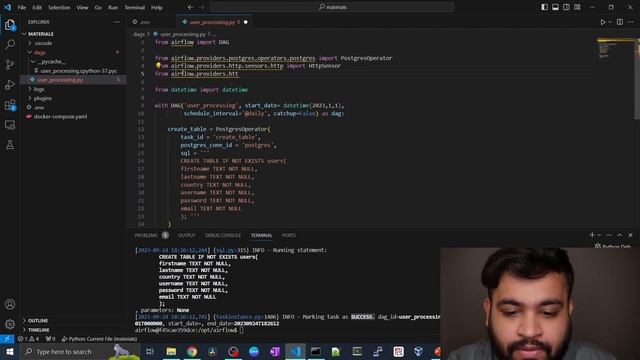
Task: Click the Go Back arrow in title bar
Action: coord(191,7)
